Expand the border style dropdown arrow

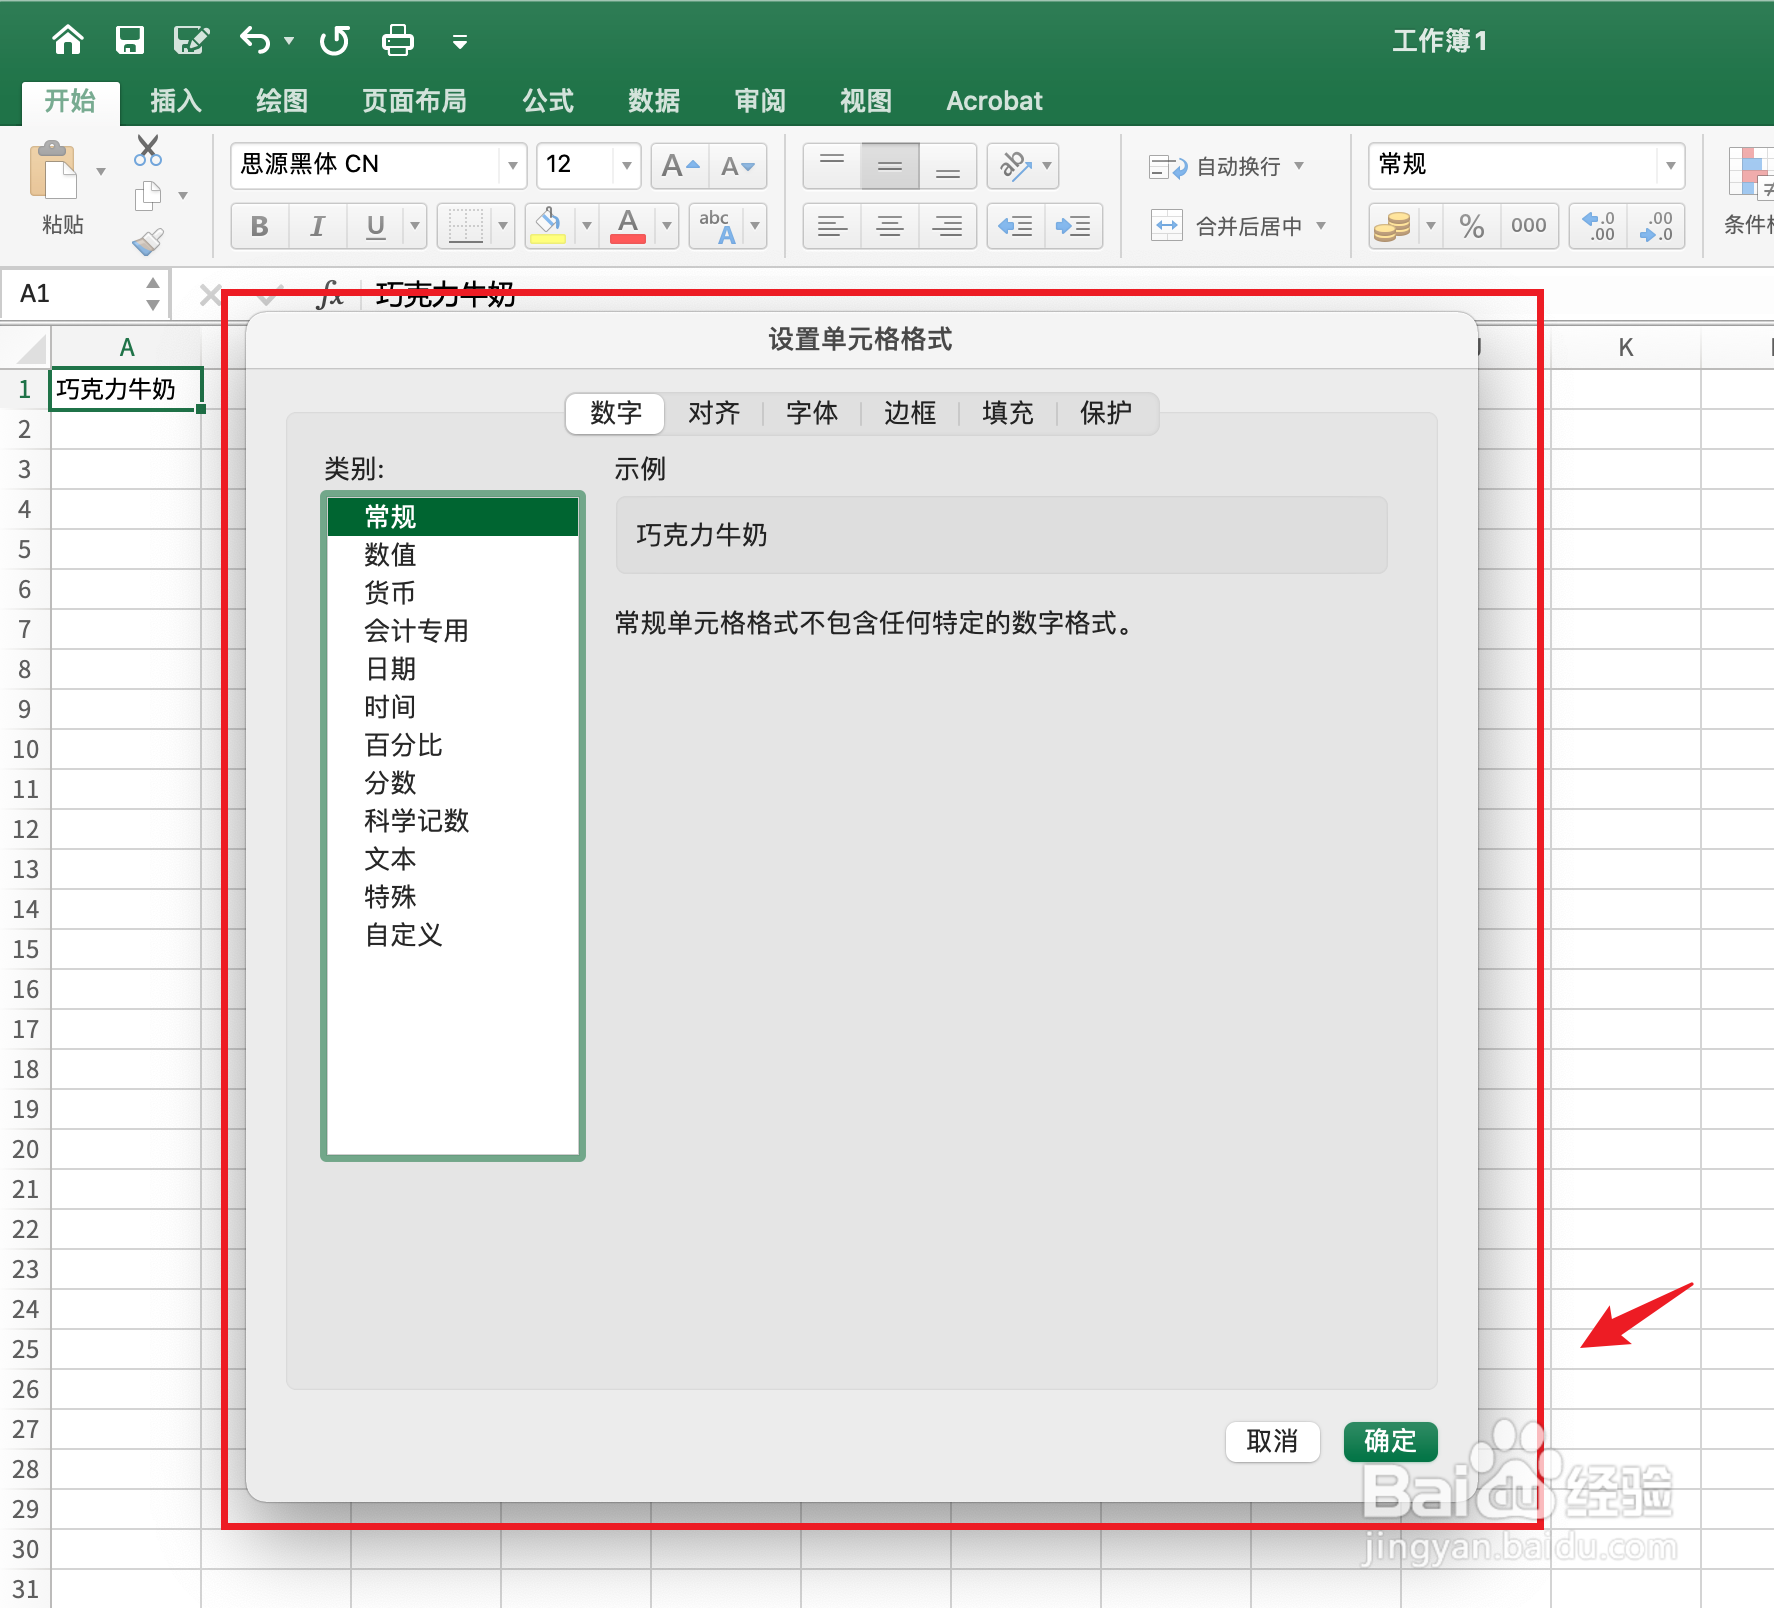click(x=503, y=225)
